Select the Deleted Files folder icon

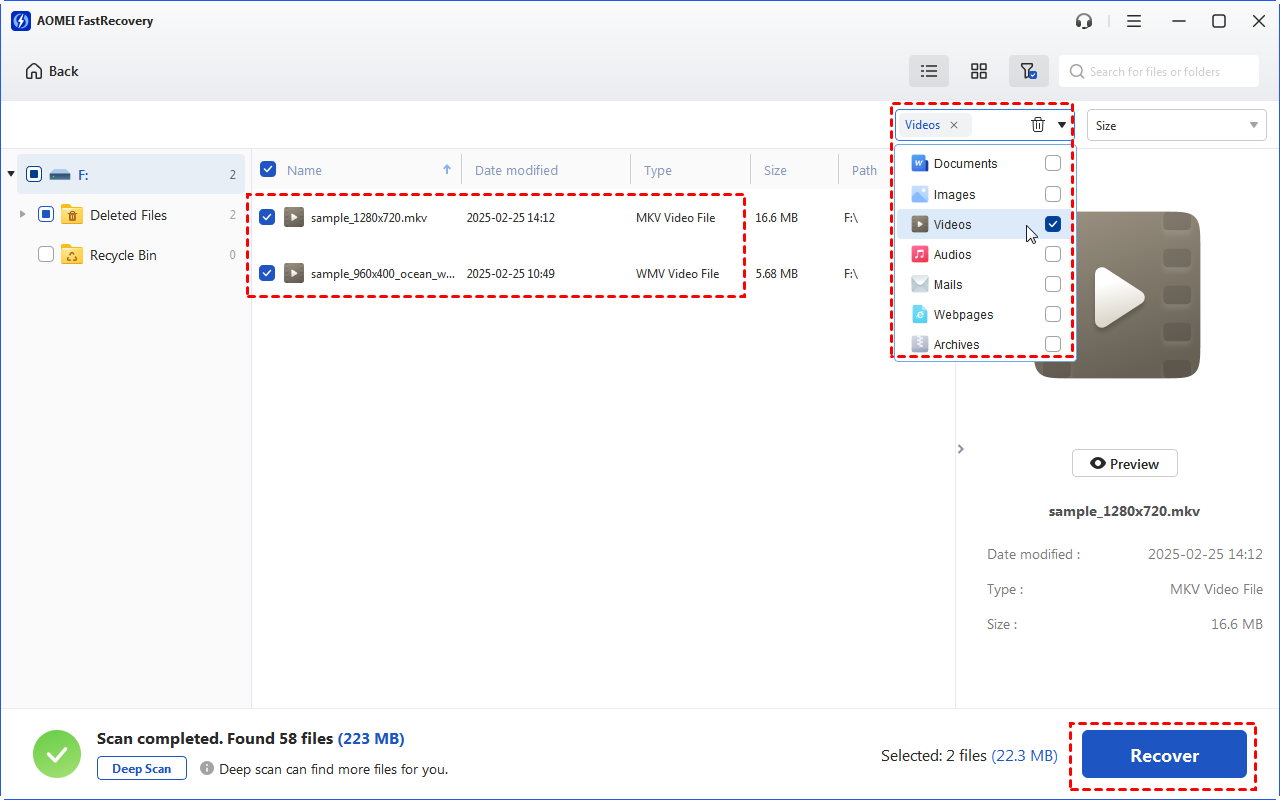click(72, 214)
